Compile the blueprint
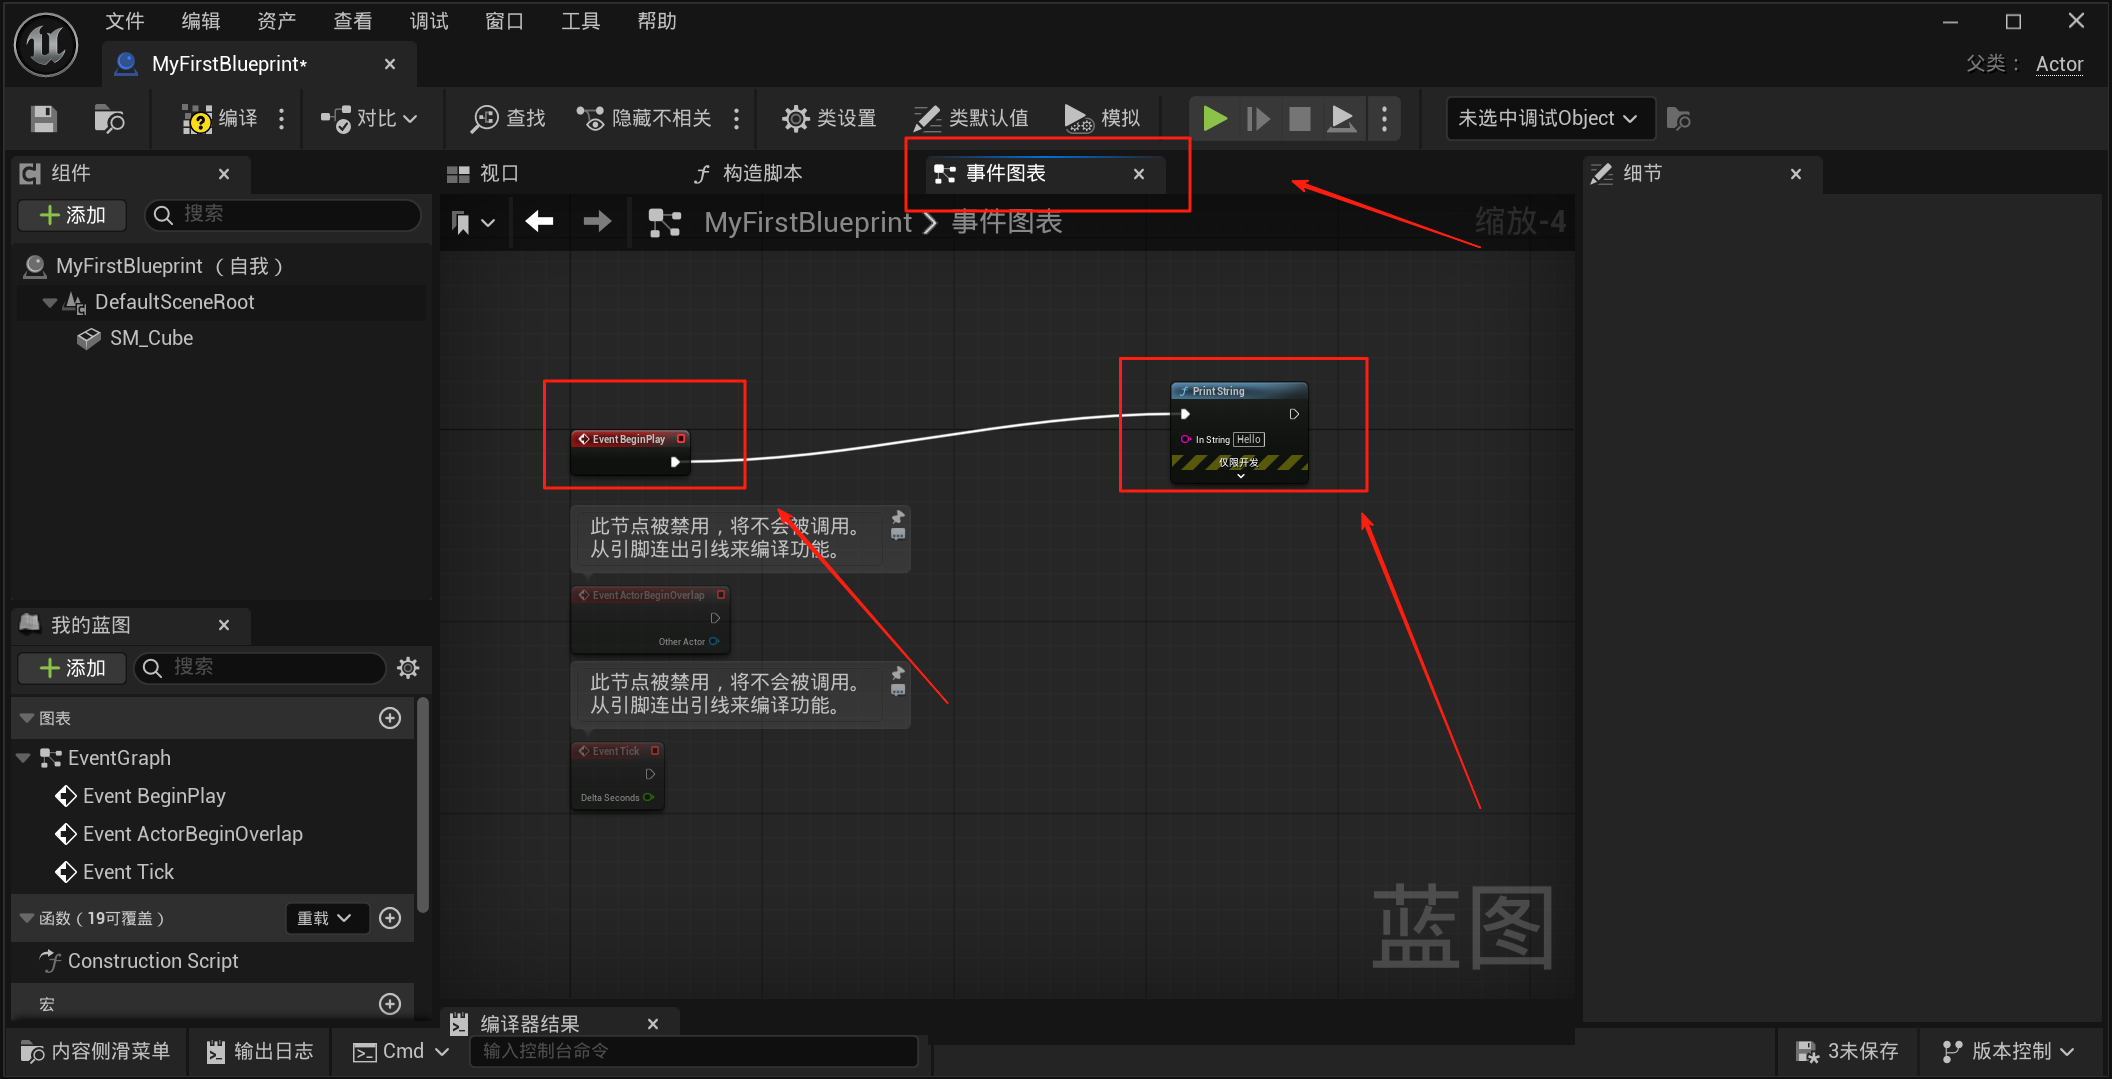Viewport: 2112px width, 1079px height. click(x=219, y=119)
